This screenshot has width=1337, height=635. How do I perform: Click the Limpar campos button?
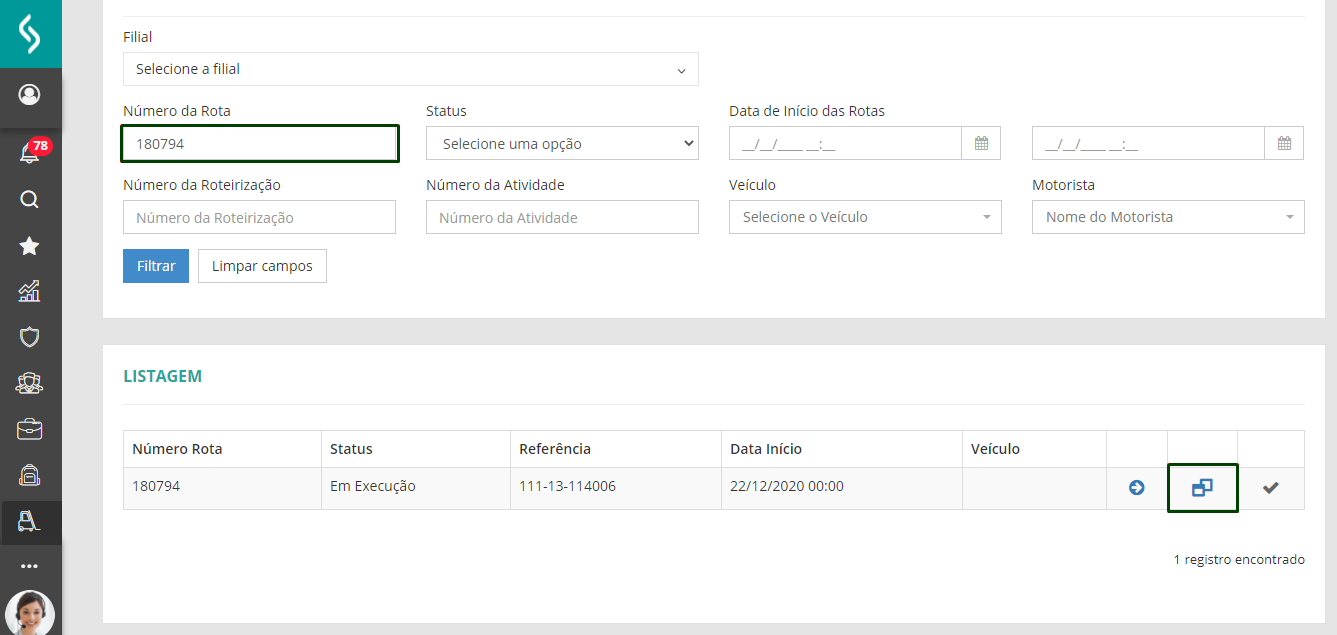tap(262, 266)
